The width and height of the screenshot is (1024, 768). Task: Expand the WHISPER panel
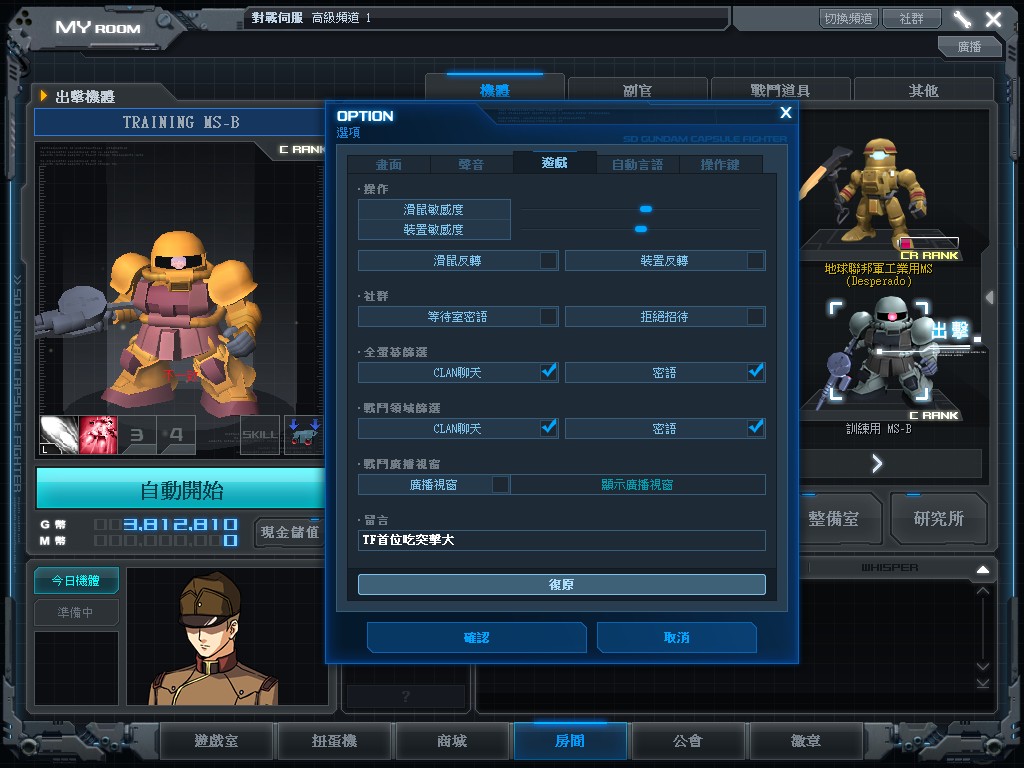(x=982, y=569)
